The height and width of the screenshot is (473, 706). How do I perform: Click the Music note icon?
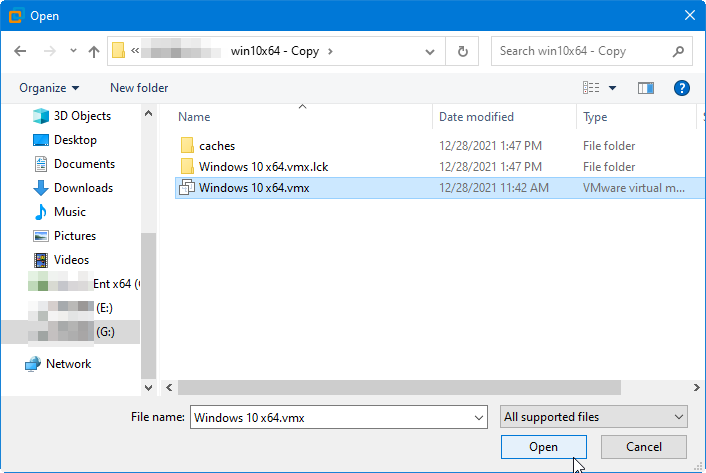pyautogui.click(x=41, y=212)
